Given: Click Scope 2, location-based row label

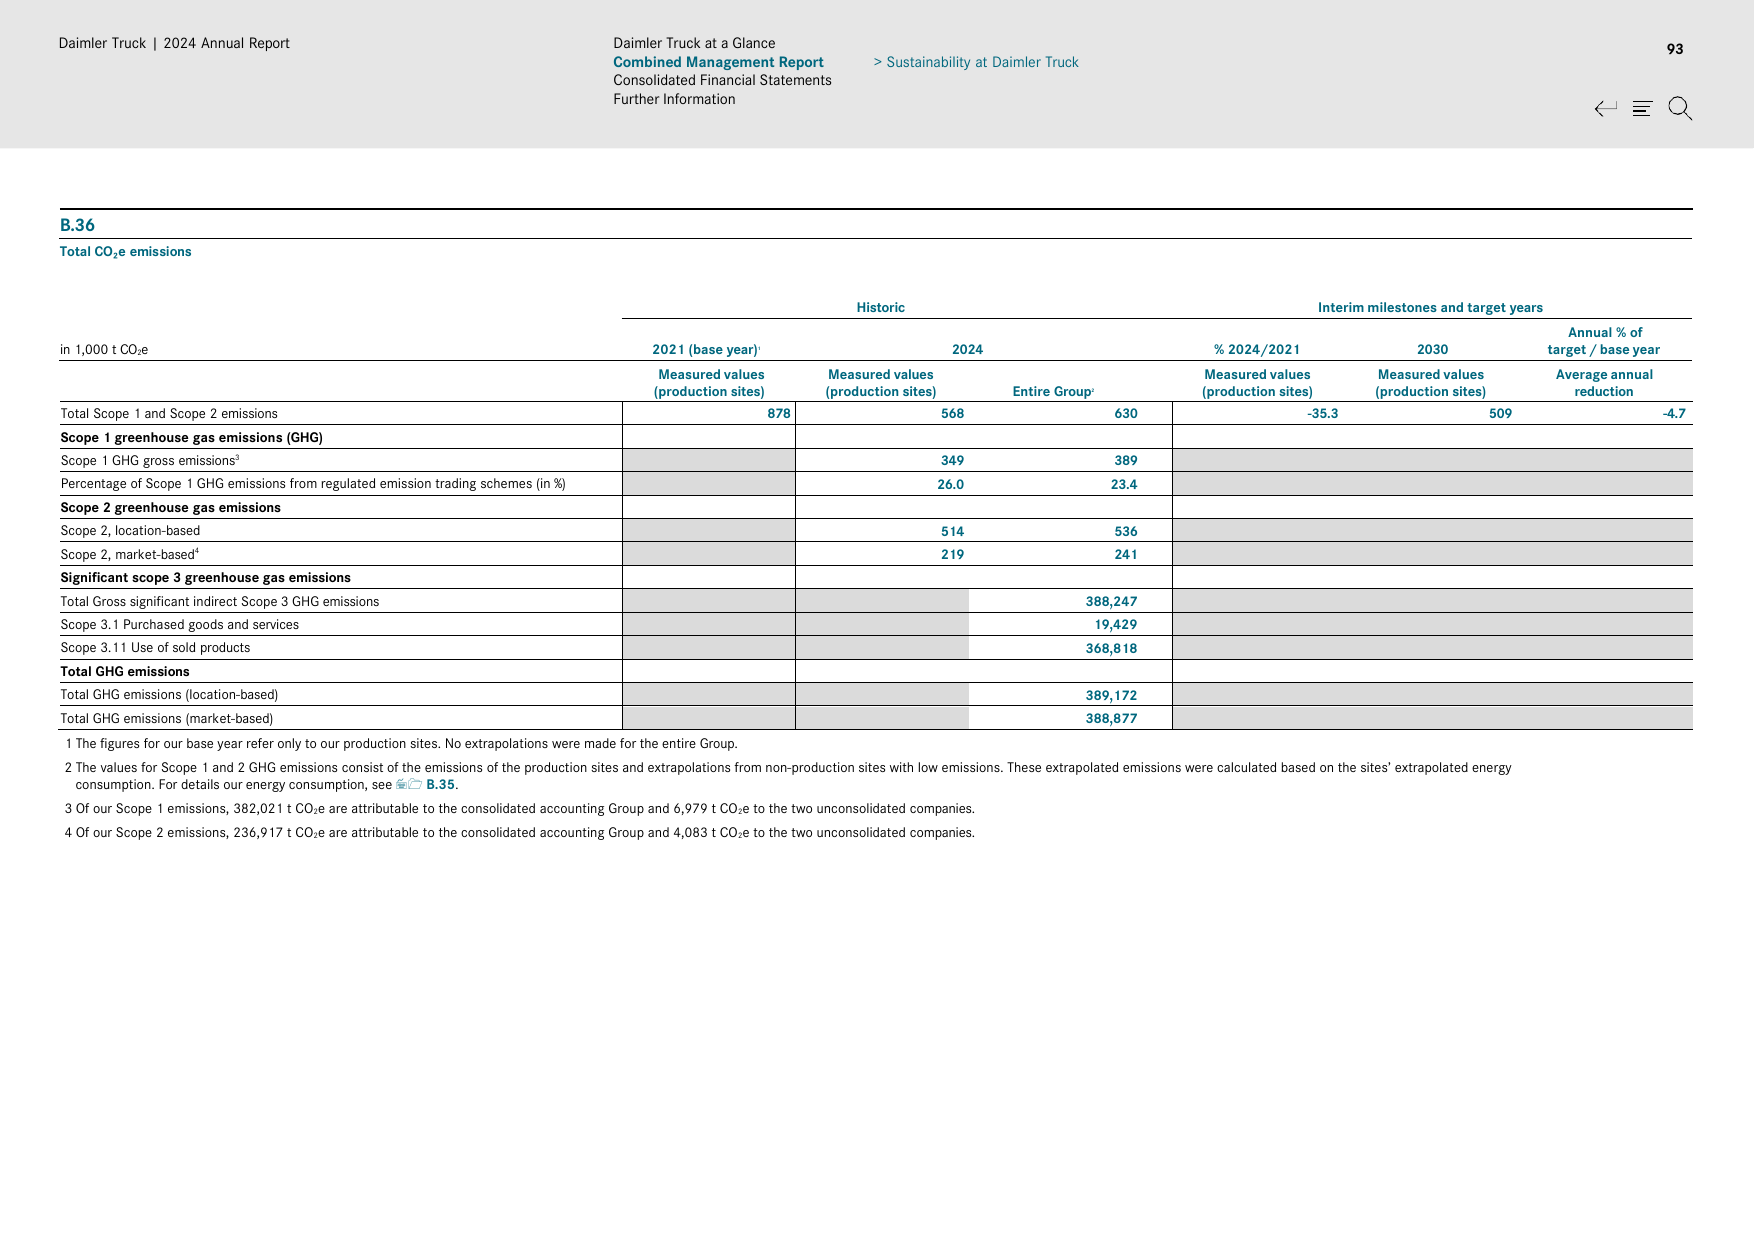Looking at the screenshot, I should [x=130, y=531].
